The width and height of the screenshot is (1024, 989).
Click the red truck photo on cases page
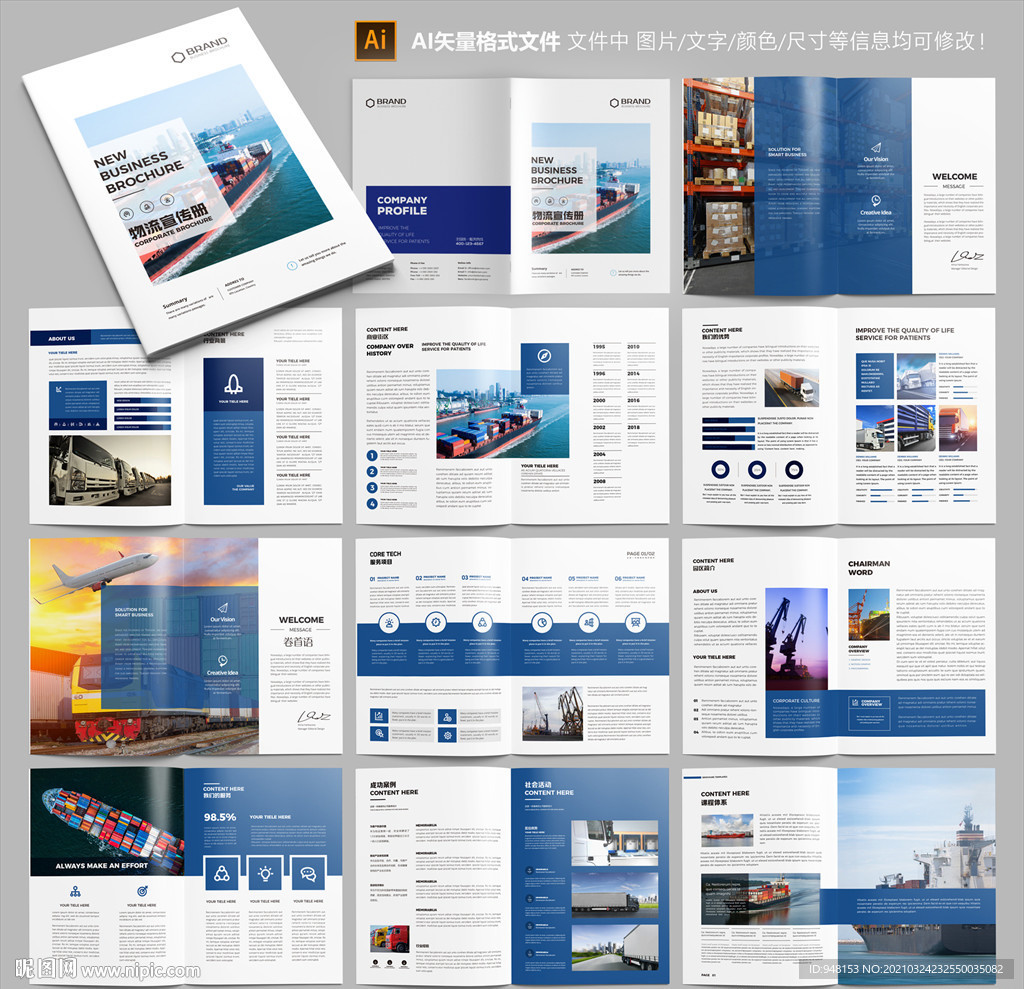click(389, 939)
